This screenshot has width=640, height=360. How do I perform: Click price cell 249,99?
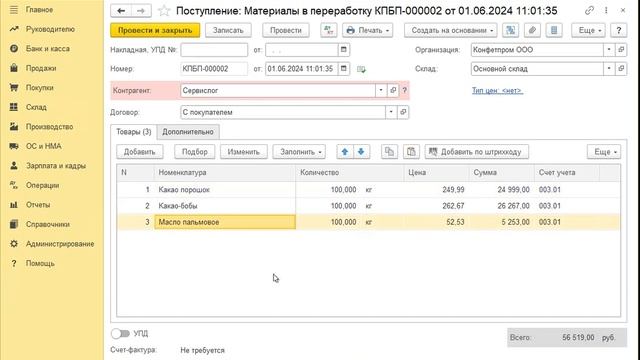[437, 190]
